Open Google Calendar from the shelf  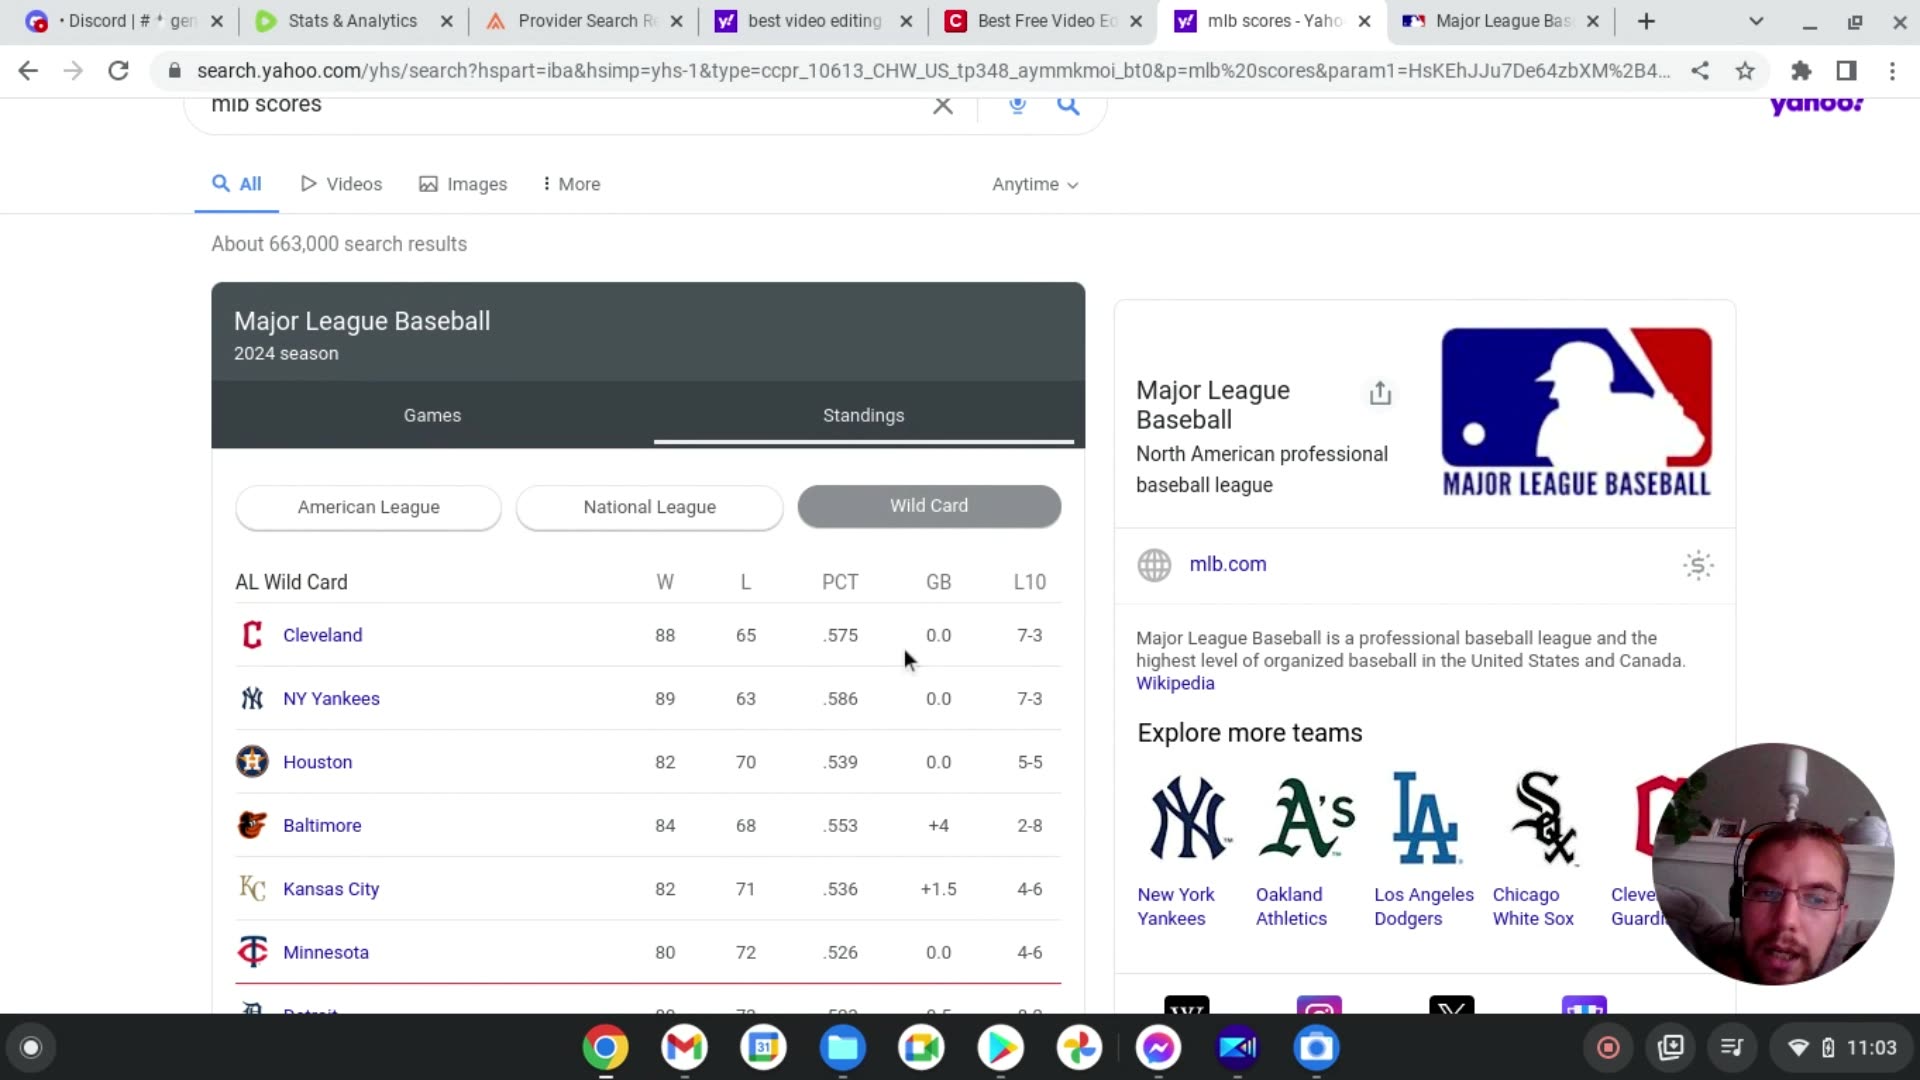click(x=764, y=1048)
